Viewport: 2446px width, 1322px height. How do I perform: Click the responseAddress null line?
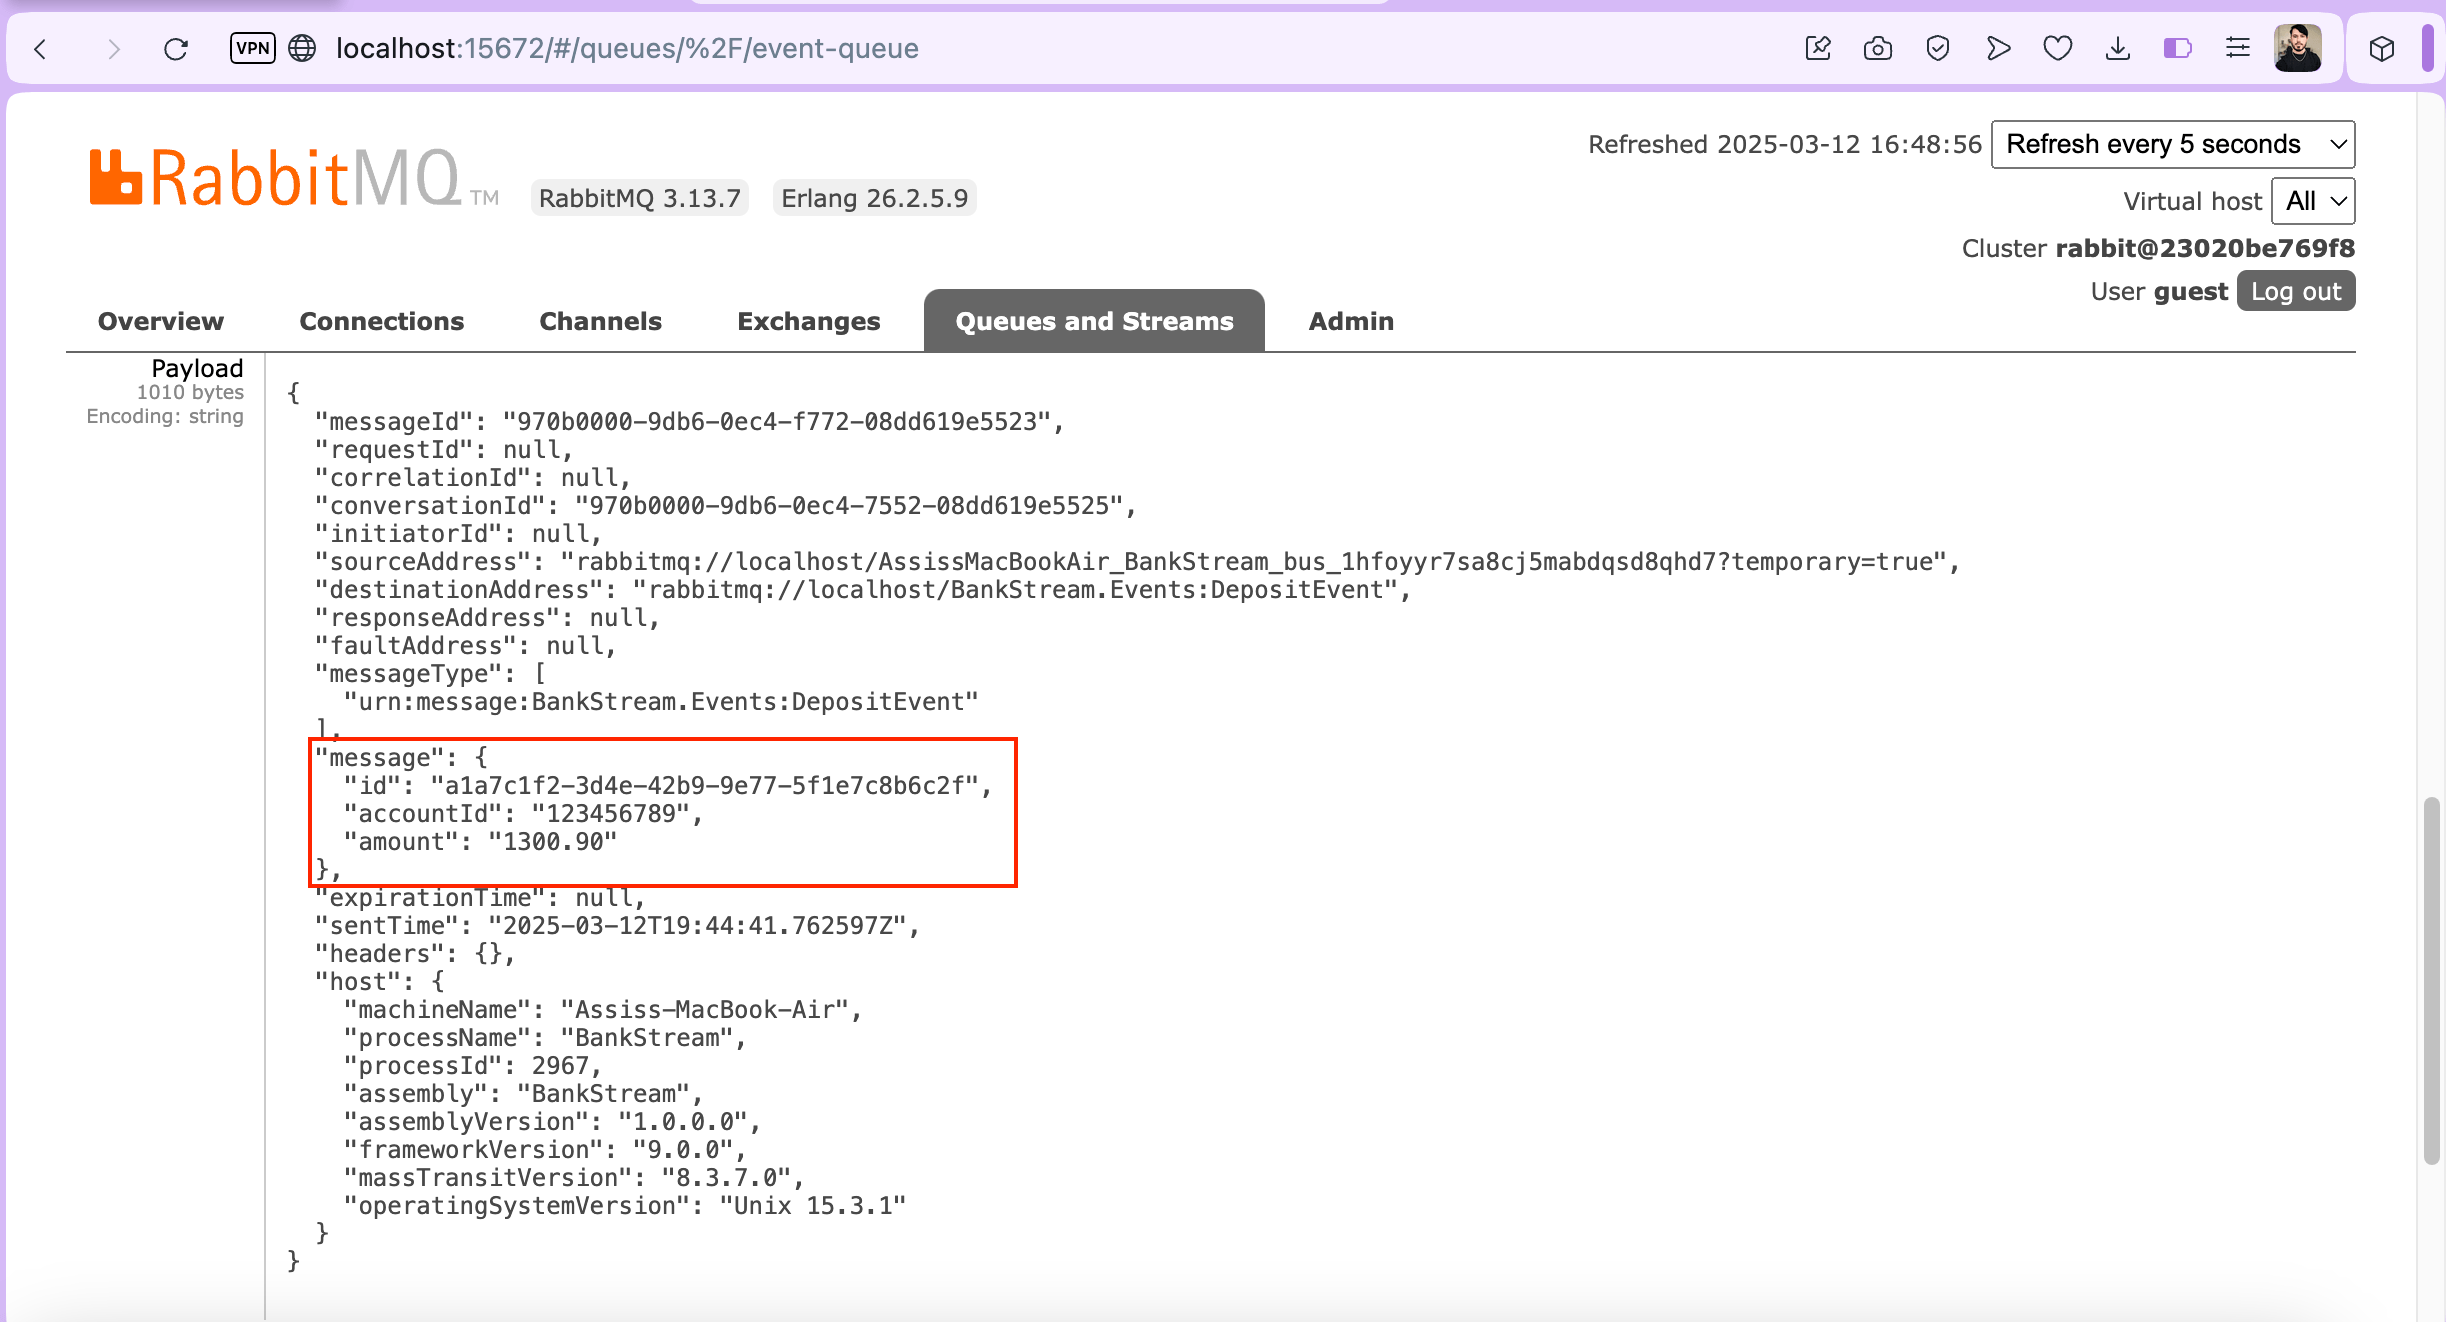pyautogui.click(x=488, y=618)
